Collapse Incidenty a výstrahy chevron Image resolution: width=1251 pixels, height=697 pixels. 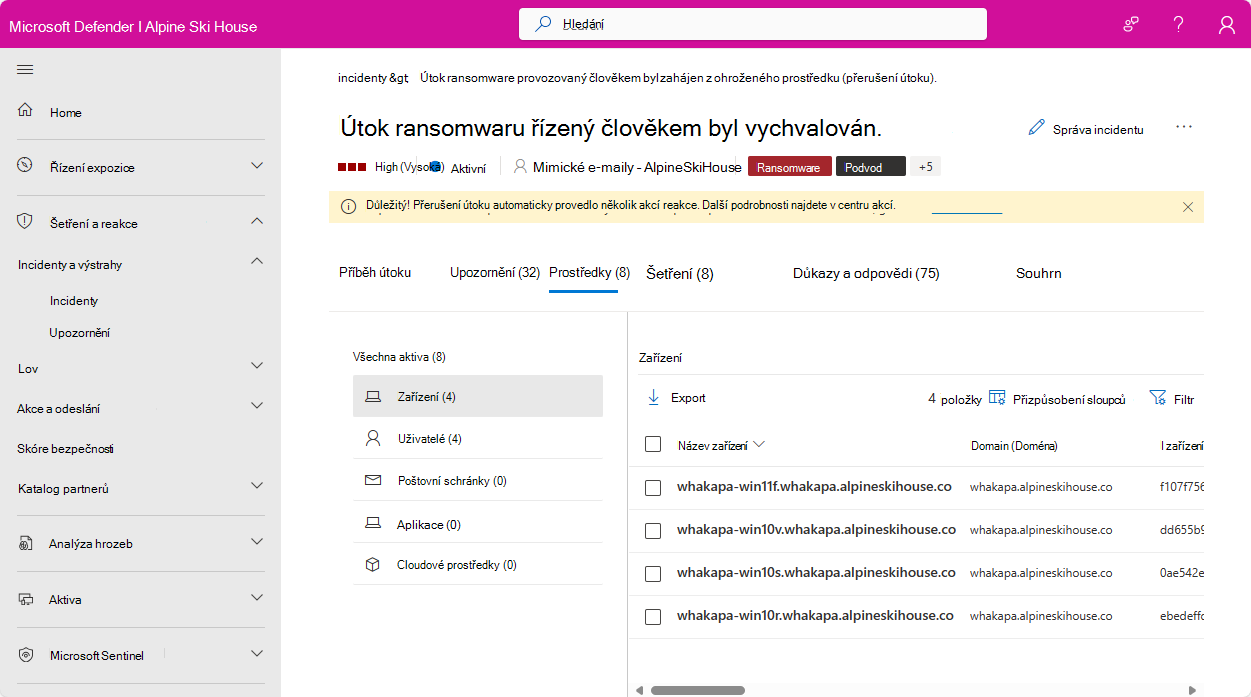pos(257,262)
